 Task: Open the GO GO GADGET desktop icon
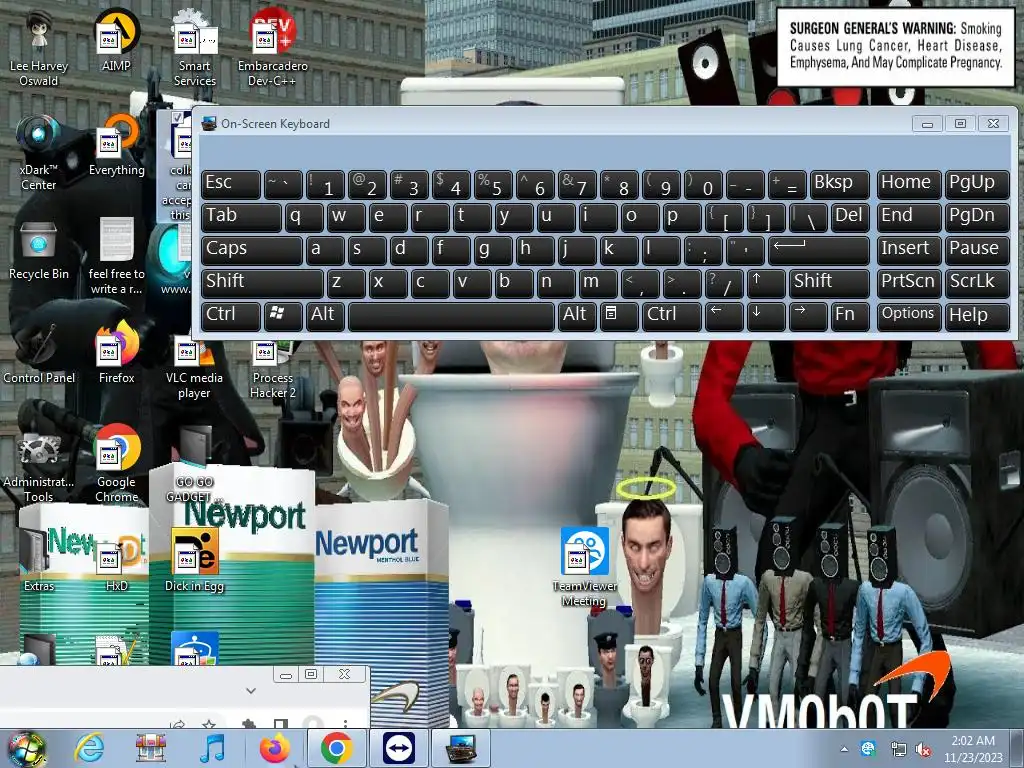click(x=195, y=464)
